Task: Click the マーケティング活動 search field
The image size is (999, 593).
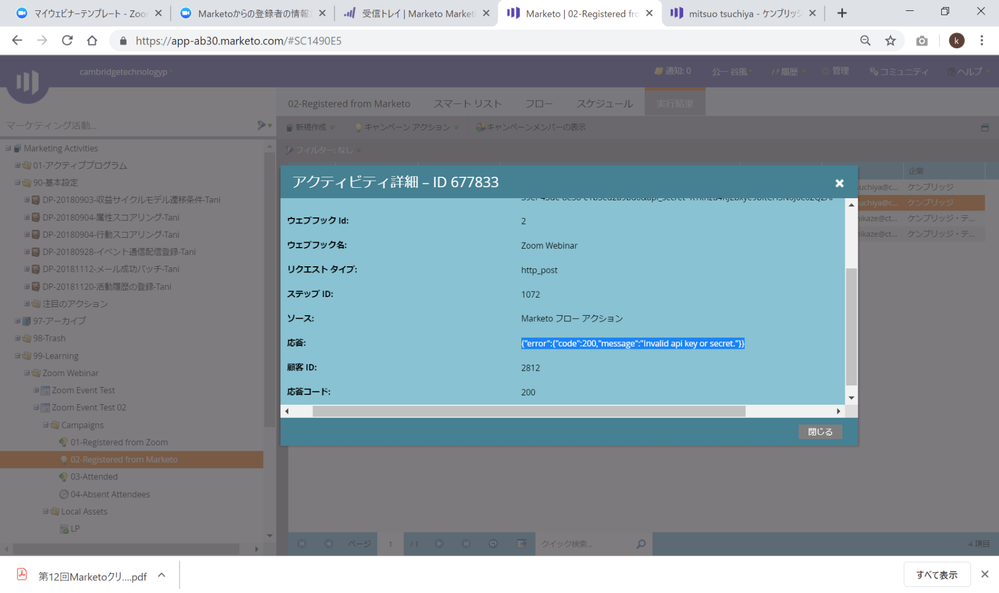Action: pos(127,125)
